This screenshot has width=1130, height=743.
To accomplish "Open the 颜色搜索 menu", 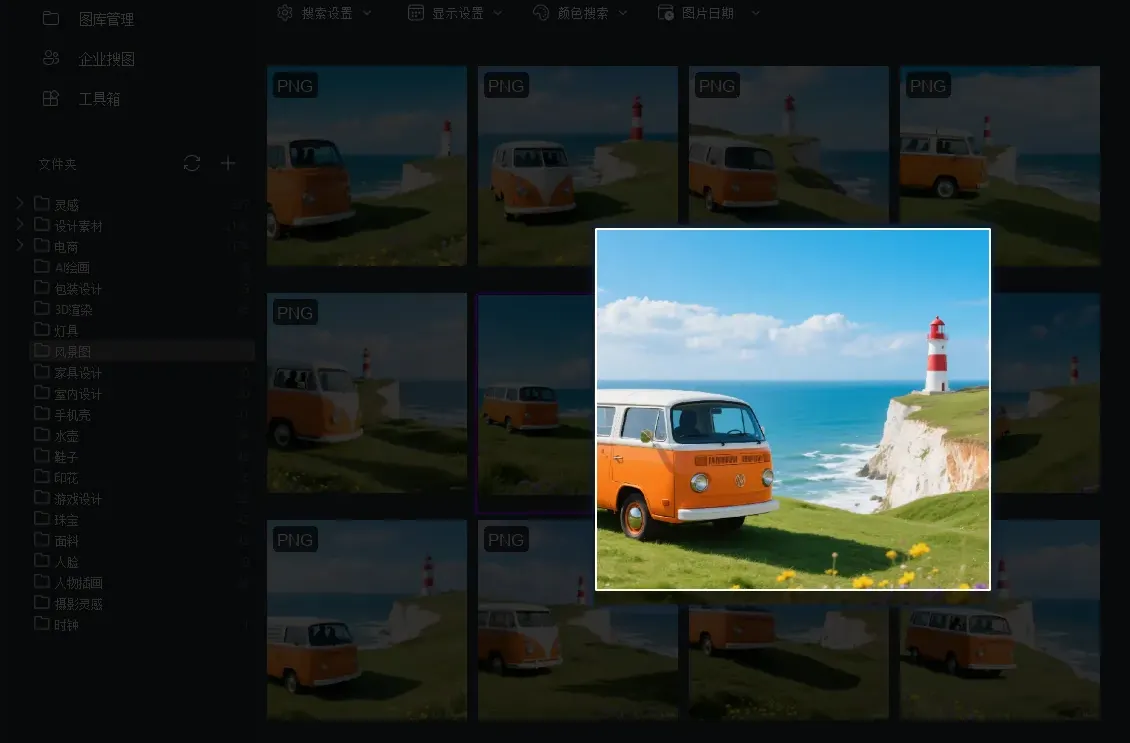I will click(x=624, y=12).
